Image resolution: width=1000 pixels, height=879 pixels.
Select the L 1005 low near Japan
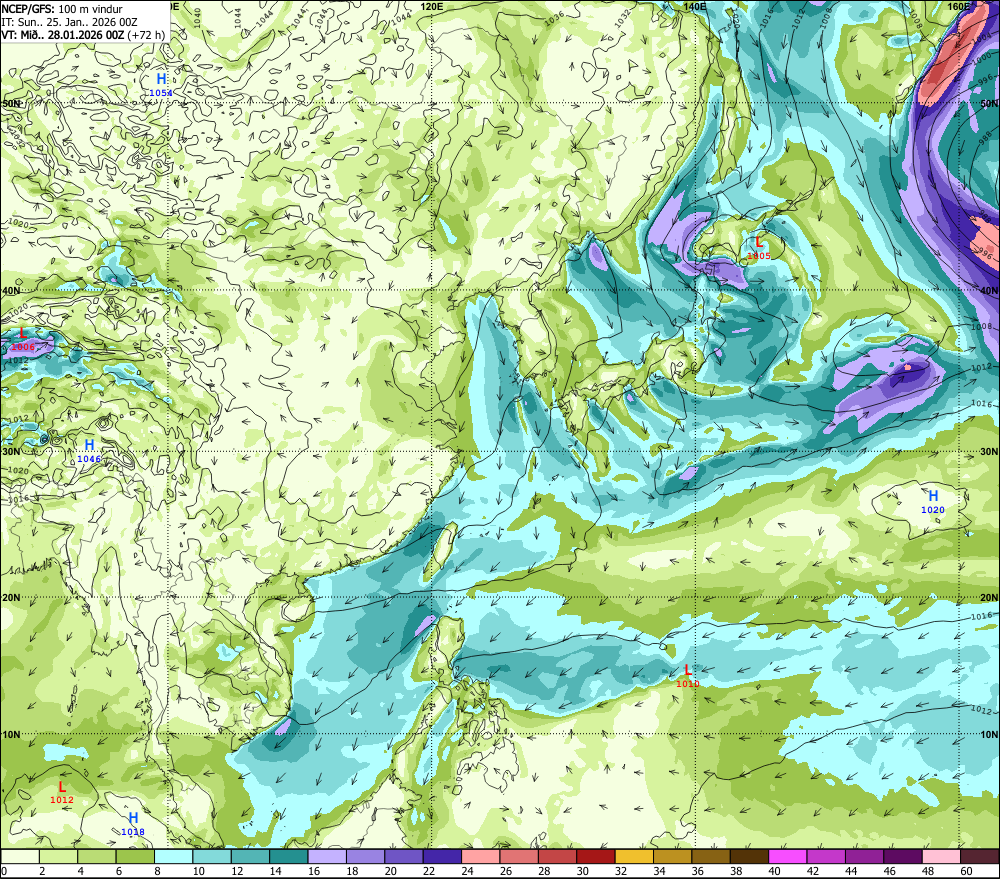tap(759, 248)
